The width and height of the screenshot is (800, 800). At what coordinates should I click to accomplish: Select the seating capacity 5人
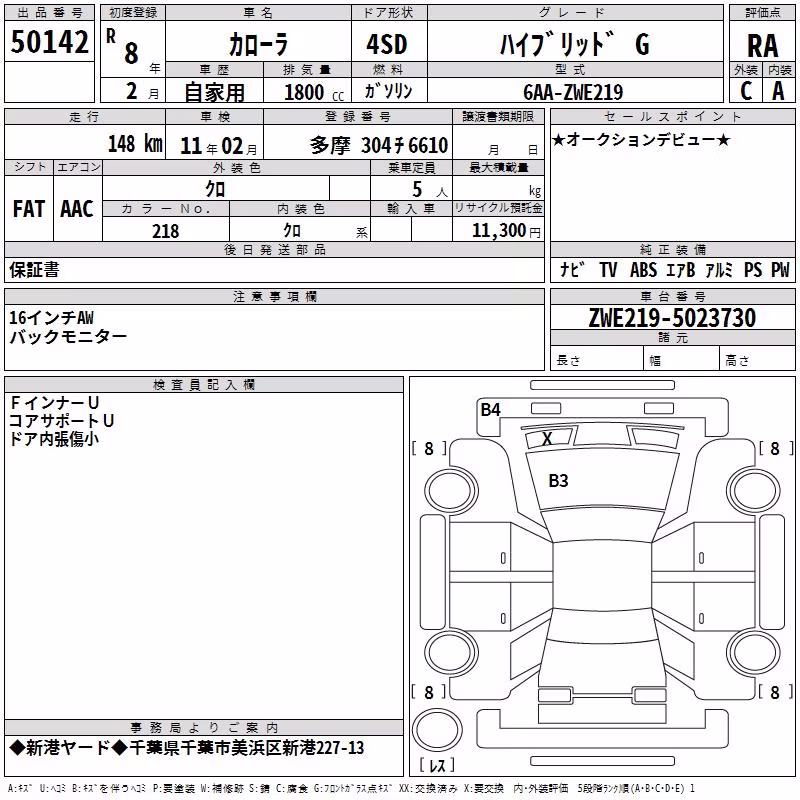[429, 189]
